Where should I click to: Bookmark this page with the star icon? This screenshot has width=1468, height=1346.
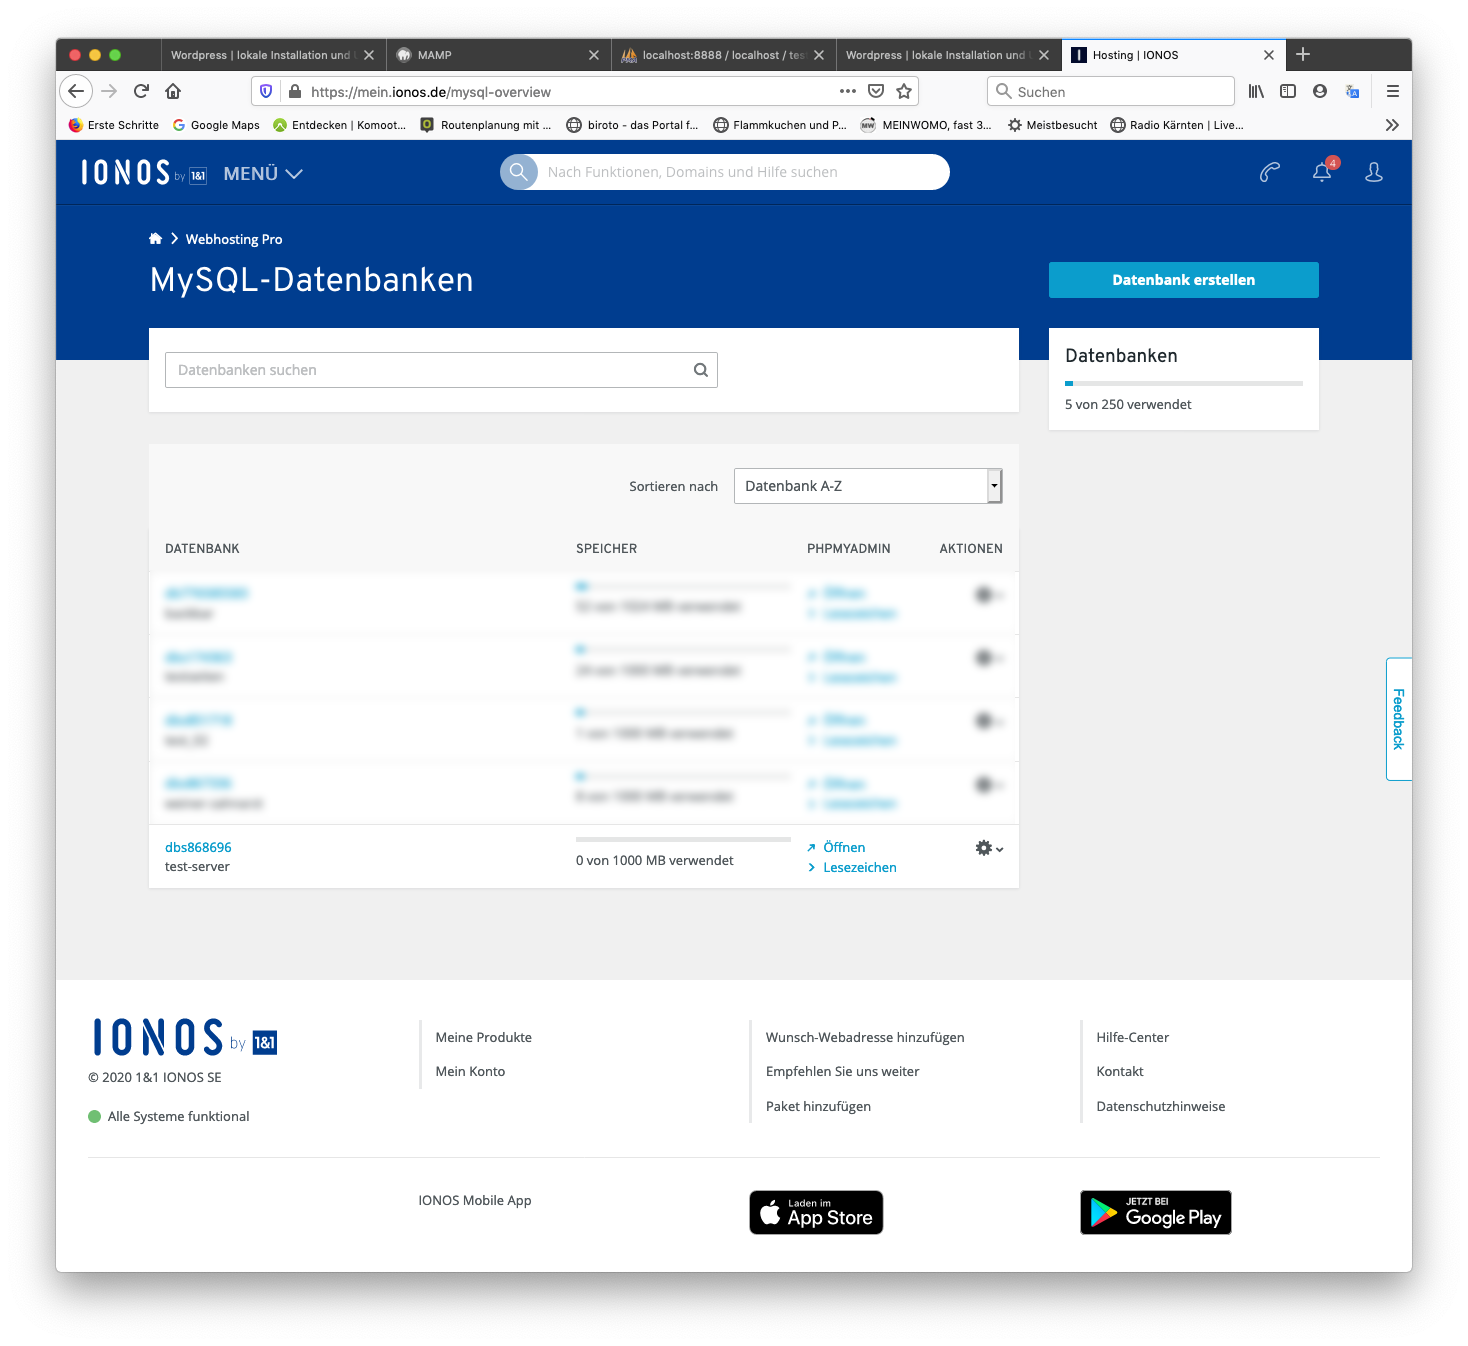(x=904, y=91)
